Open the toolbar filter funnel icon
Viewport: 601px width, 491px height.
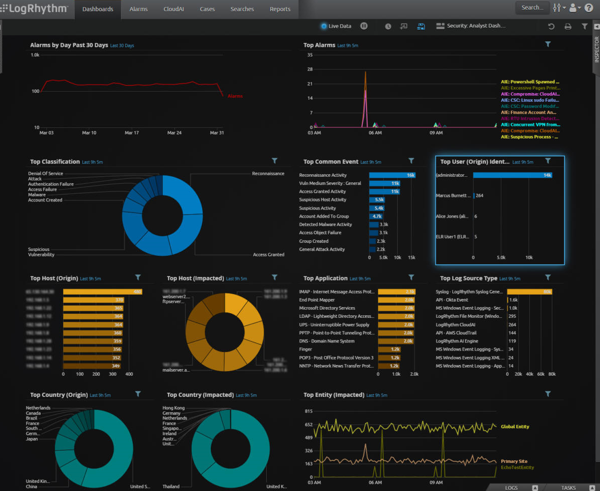[x=584, y=26]
